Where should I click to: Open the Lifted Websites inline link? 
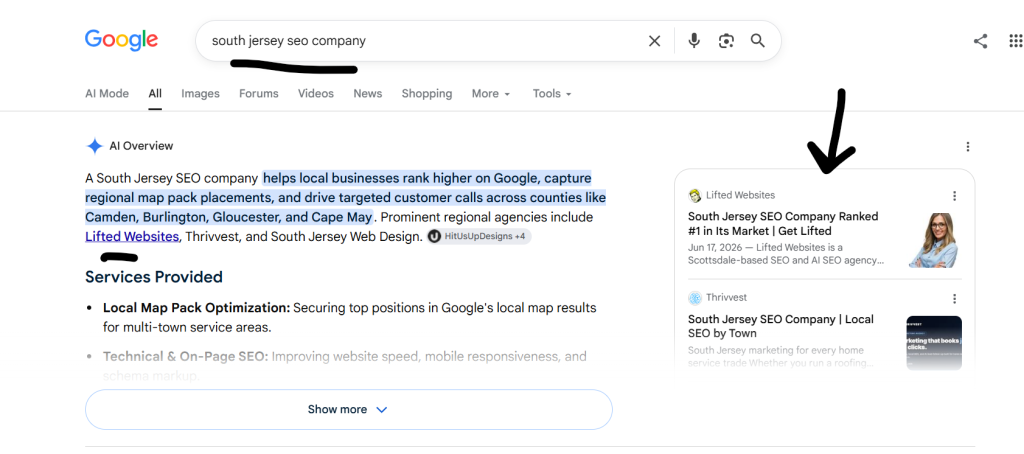[132, 236]
